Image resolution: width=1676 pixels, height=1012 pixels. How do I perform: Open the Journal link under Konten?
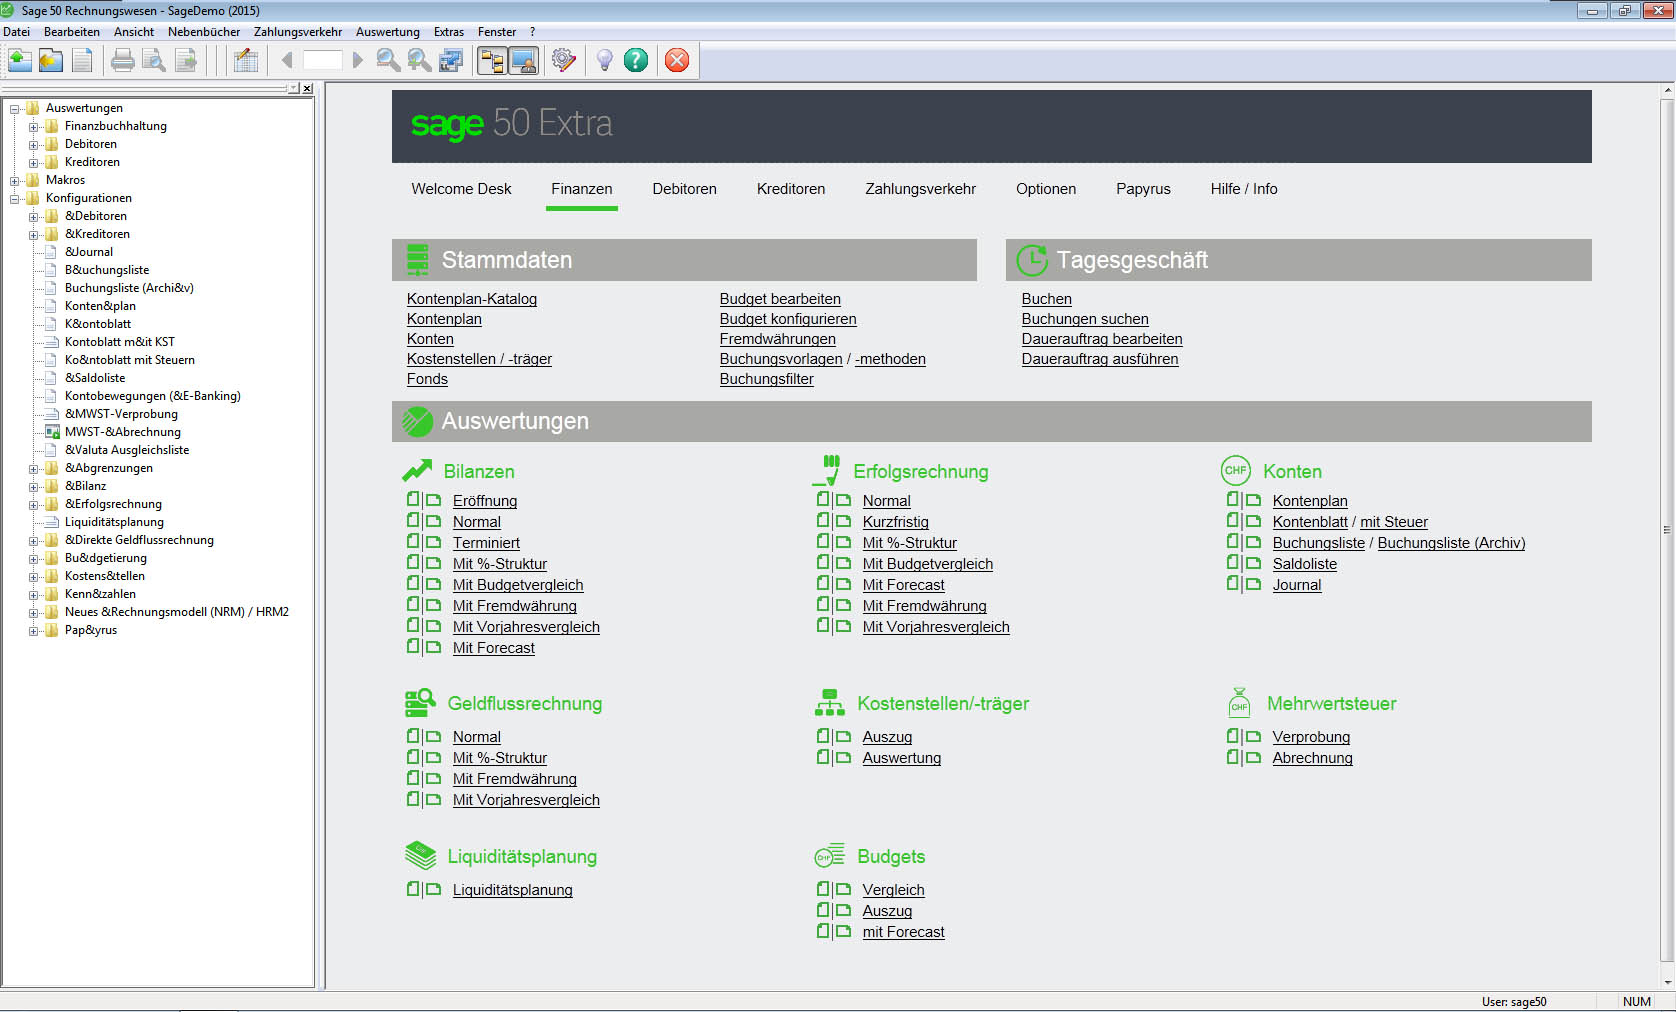click(x=1297, y=585)
